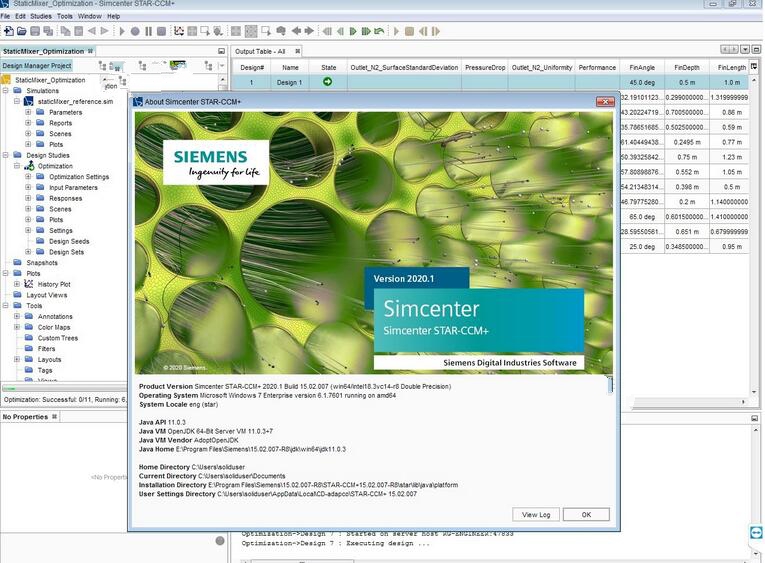Sort by the FinAngle column header
Screen dimensions: 765x563
coord(642,67)
